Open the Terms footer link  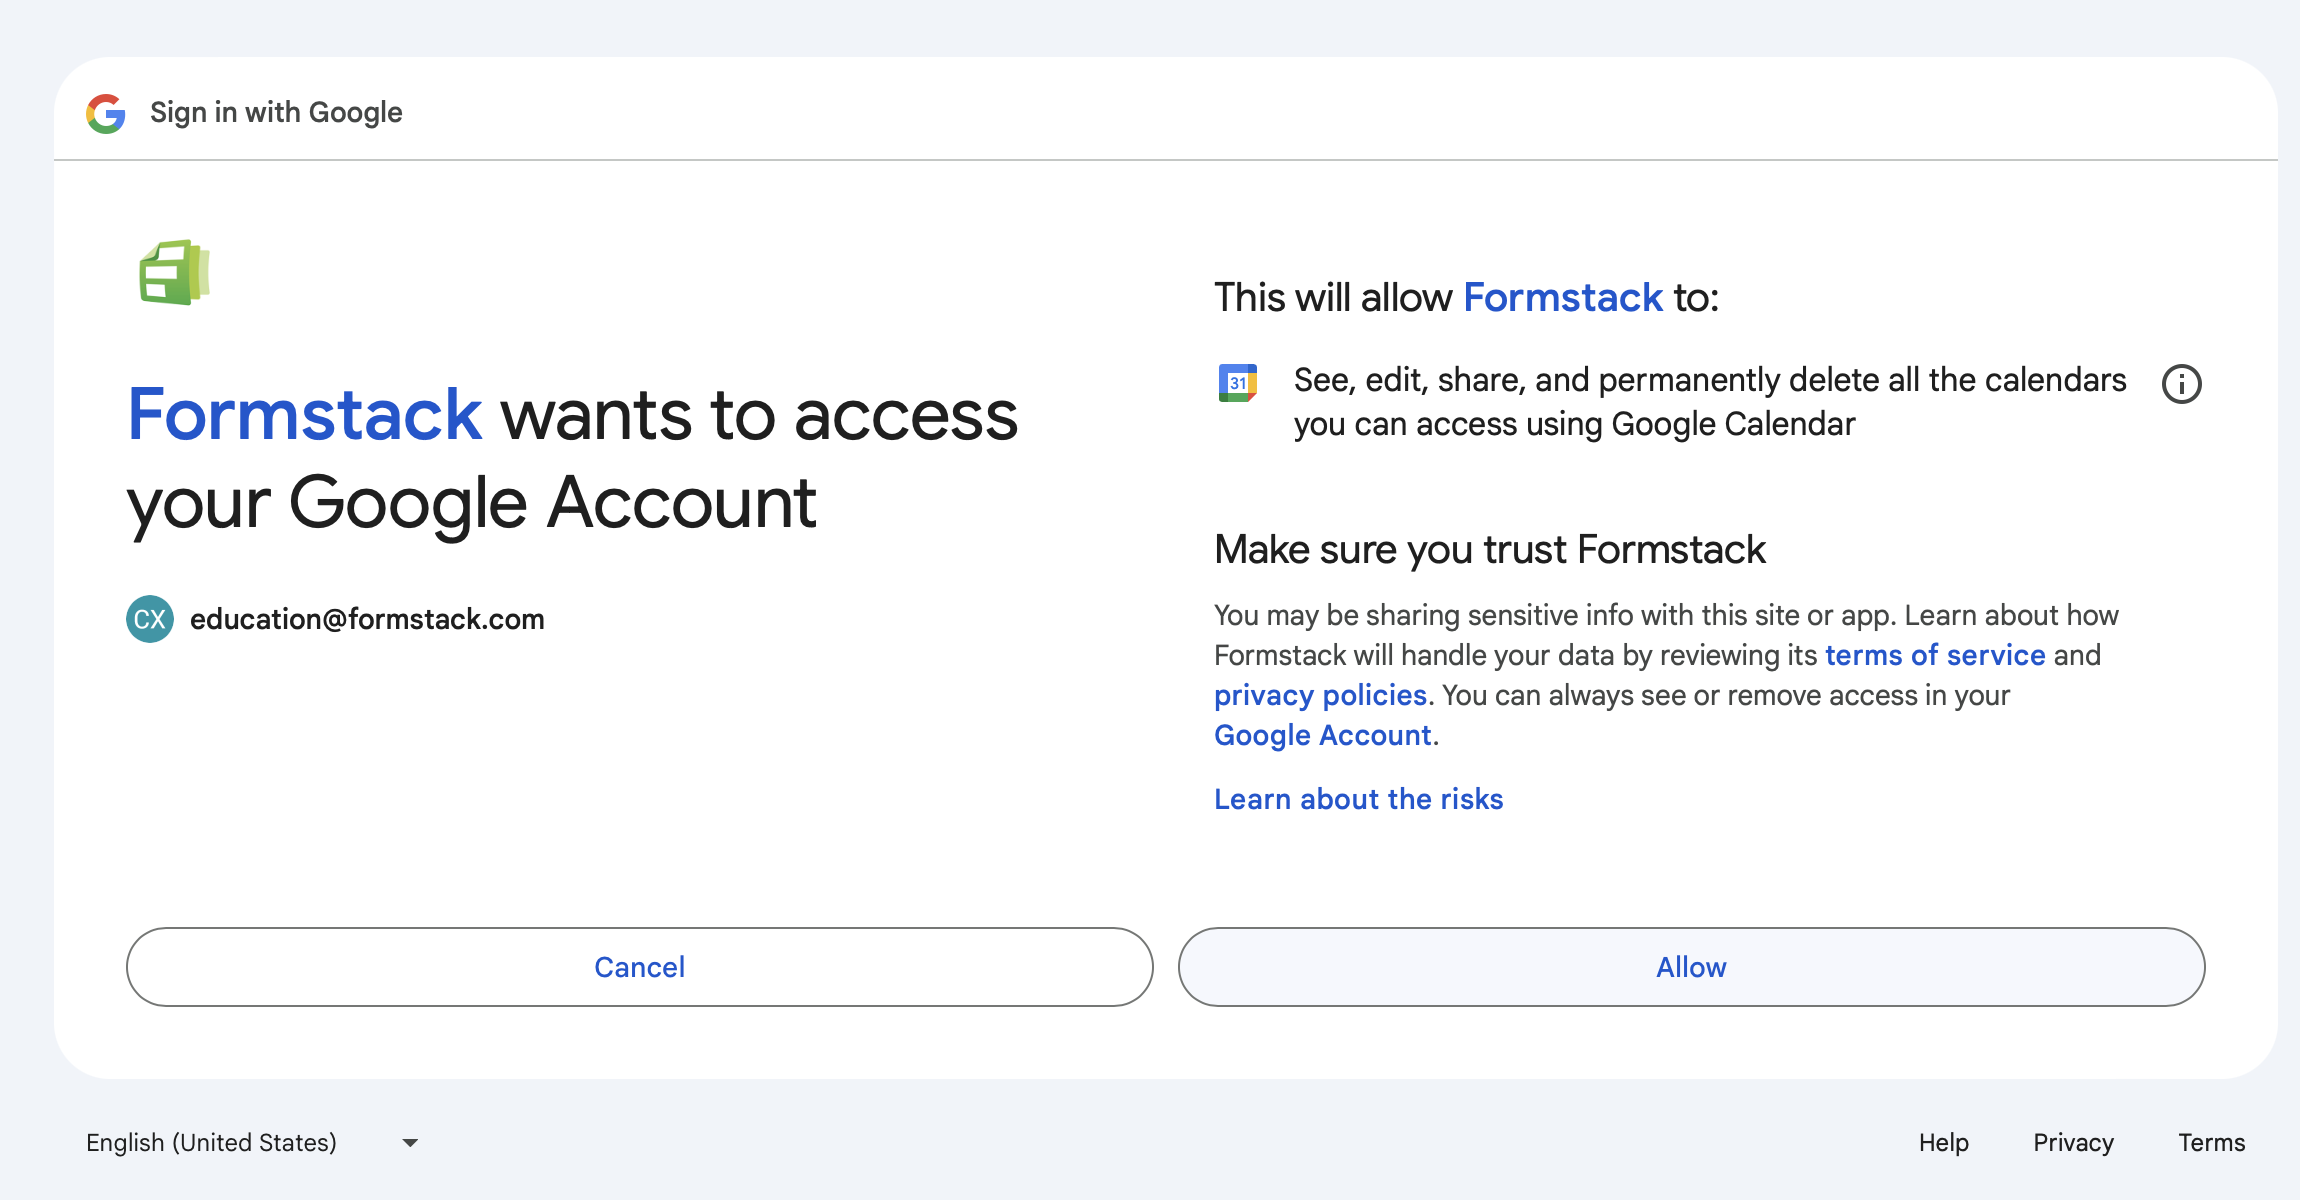[x=2211, y=1143]
